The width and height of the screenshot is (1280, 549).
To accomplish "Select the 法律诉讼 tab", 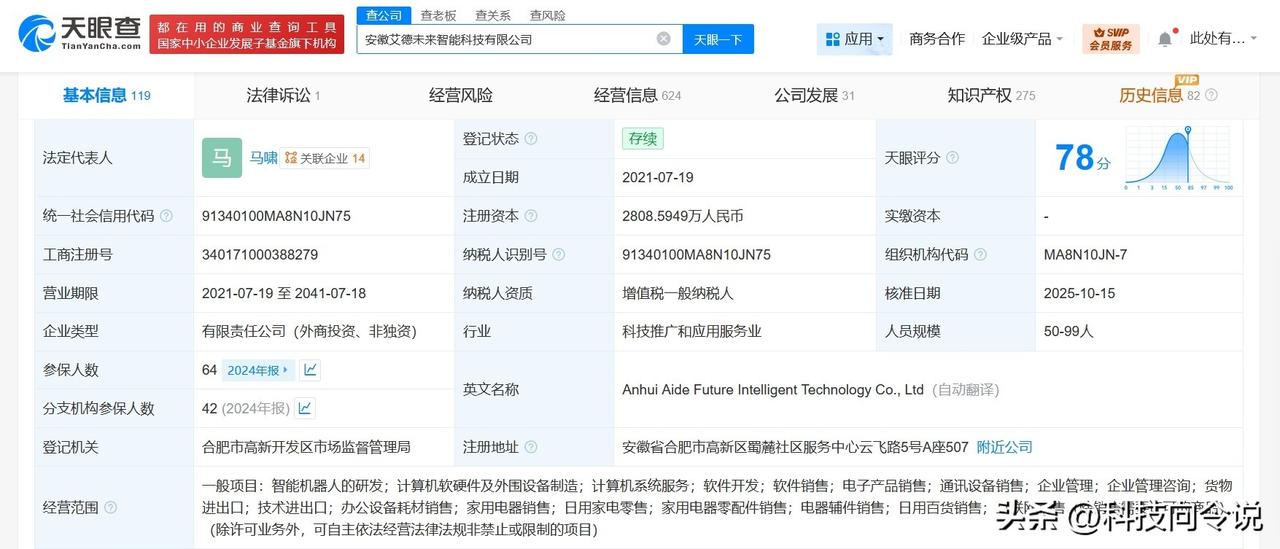I will pos(283,95).
